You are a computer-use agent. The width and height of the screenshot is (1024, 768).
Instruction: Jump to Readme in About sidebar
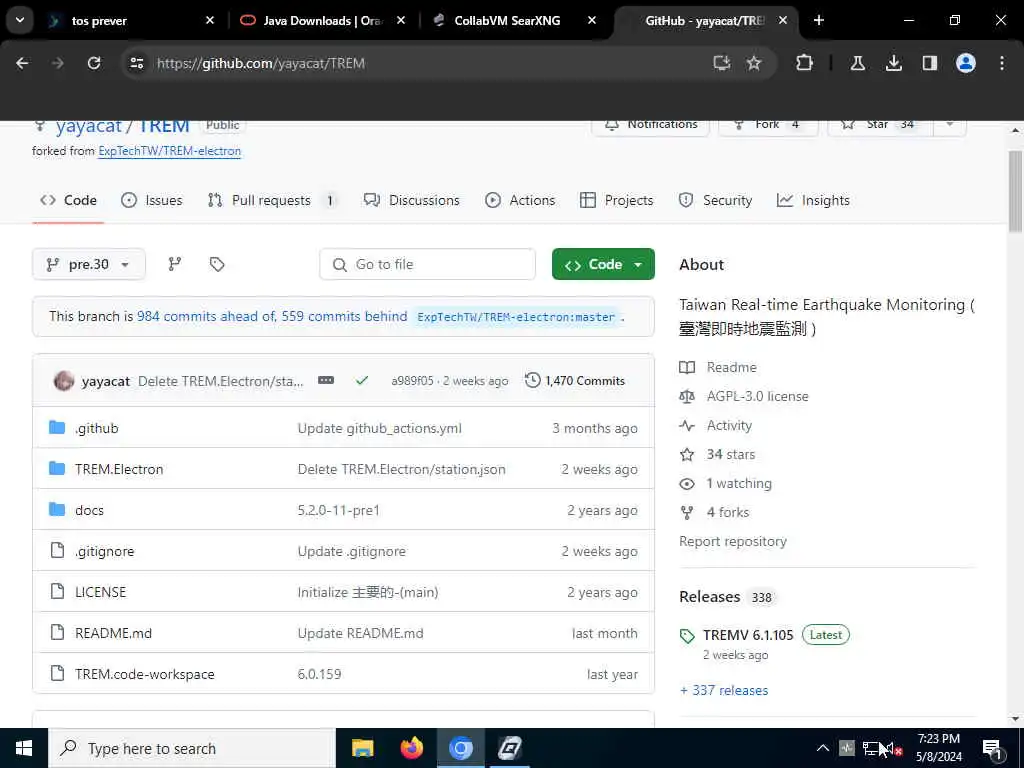click(x=731, y=368)
